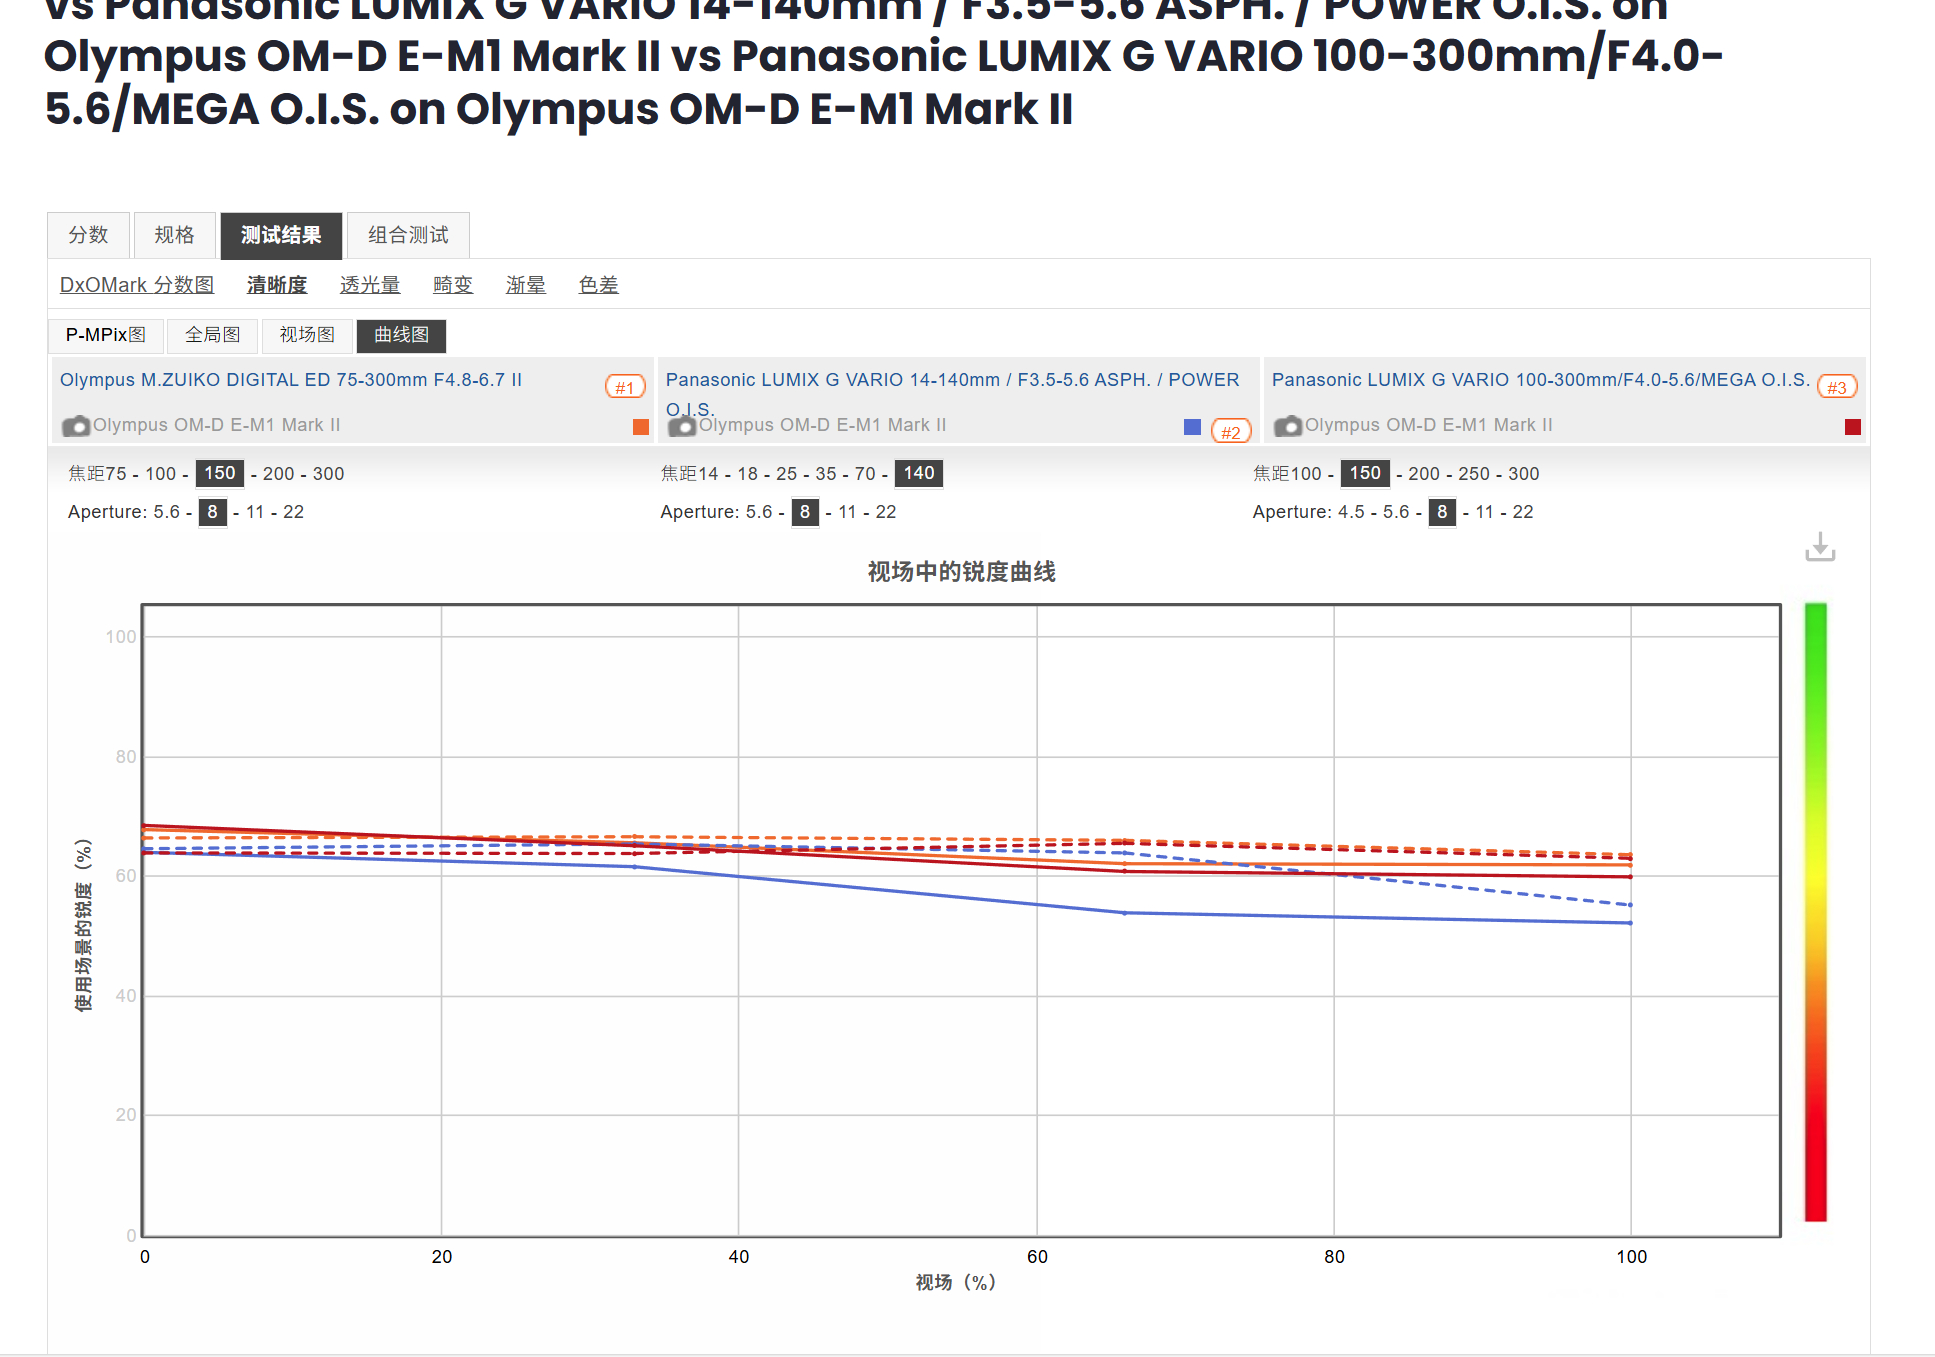
Task: Select focal length 18 for Panasonic 14-140mm
Action: click(x=748, y=474)
